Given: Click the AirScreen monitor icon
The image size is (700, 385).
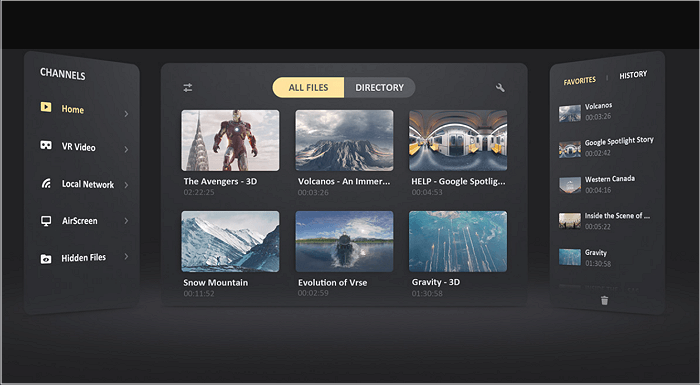Looking at the screenshot, I should coord(46,221).
